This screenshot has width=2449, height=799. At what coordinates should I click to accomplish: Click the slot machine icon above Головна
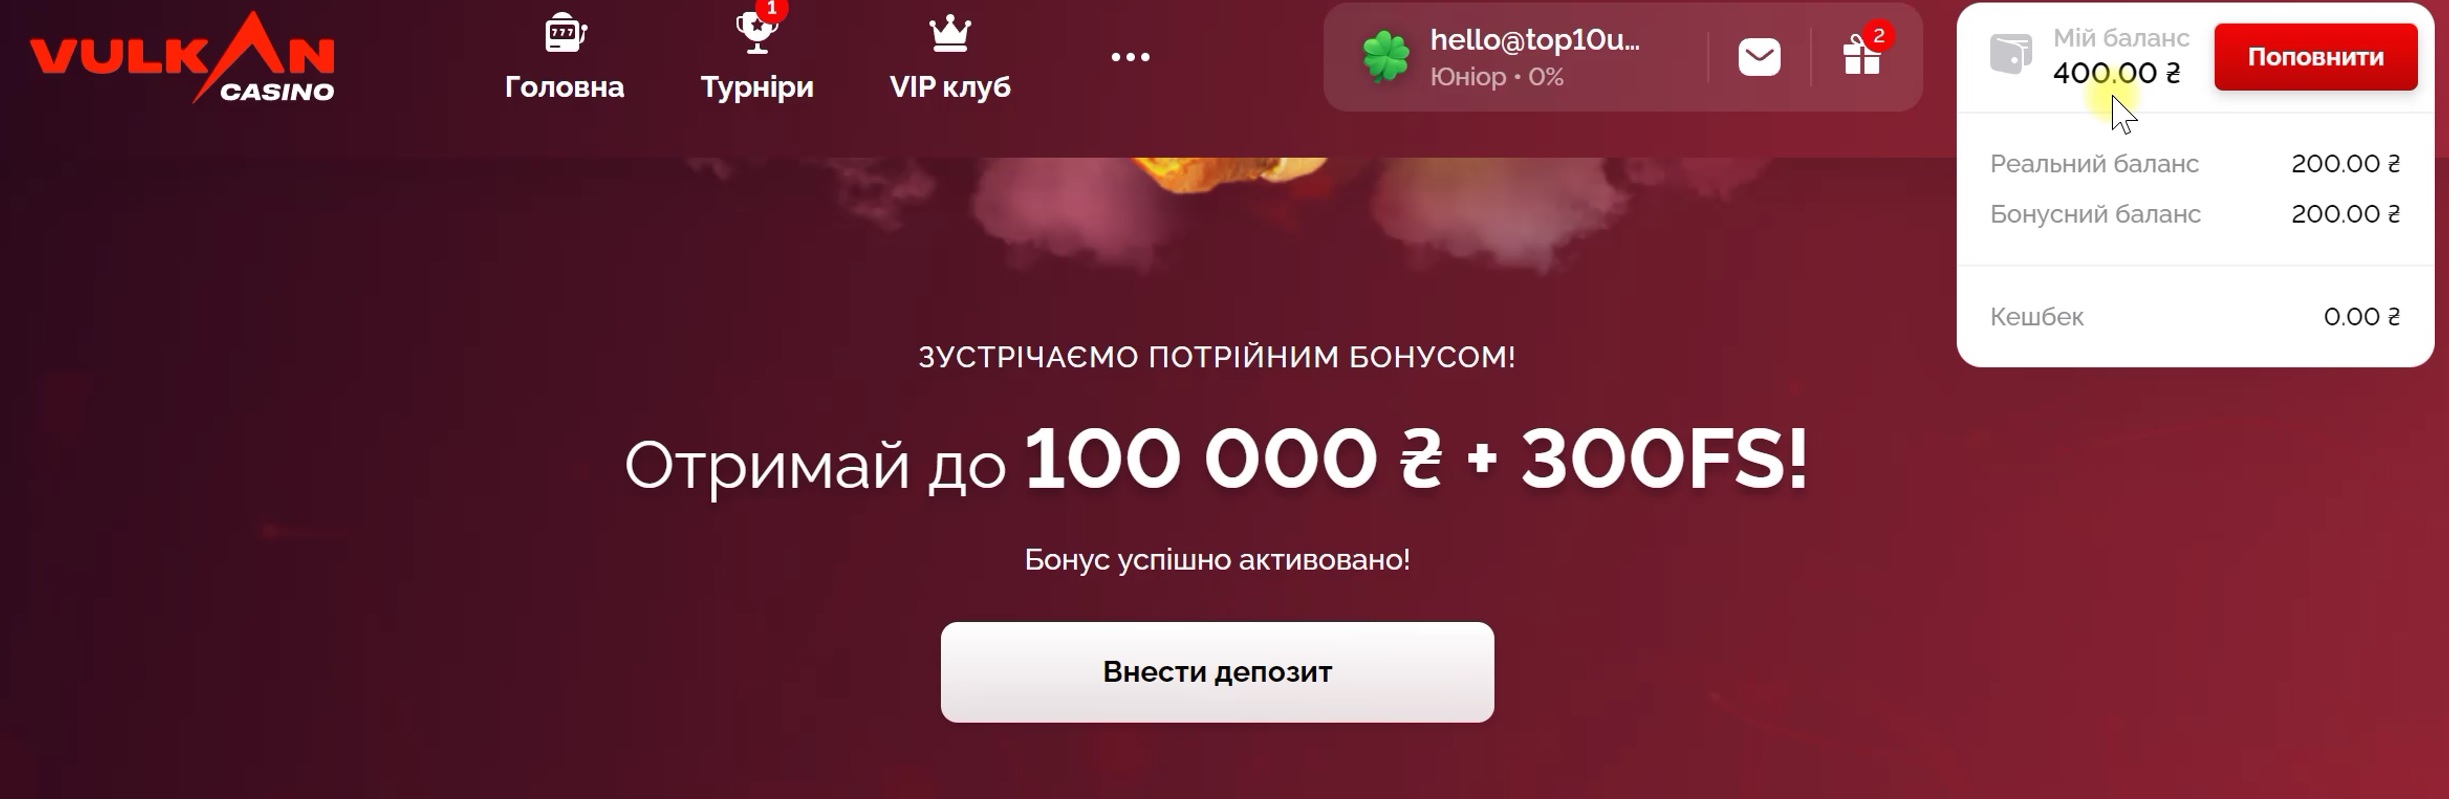coord(564,33)
